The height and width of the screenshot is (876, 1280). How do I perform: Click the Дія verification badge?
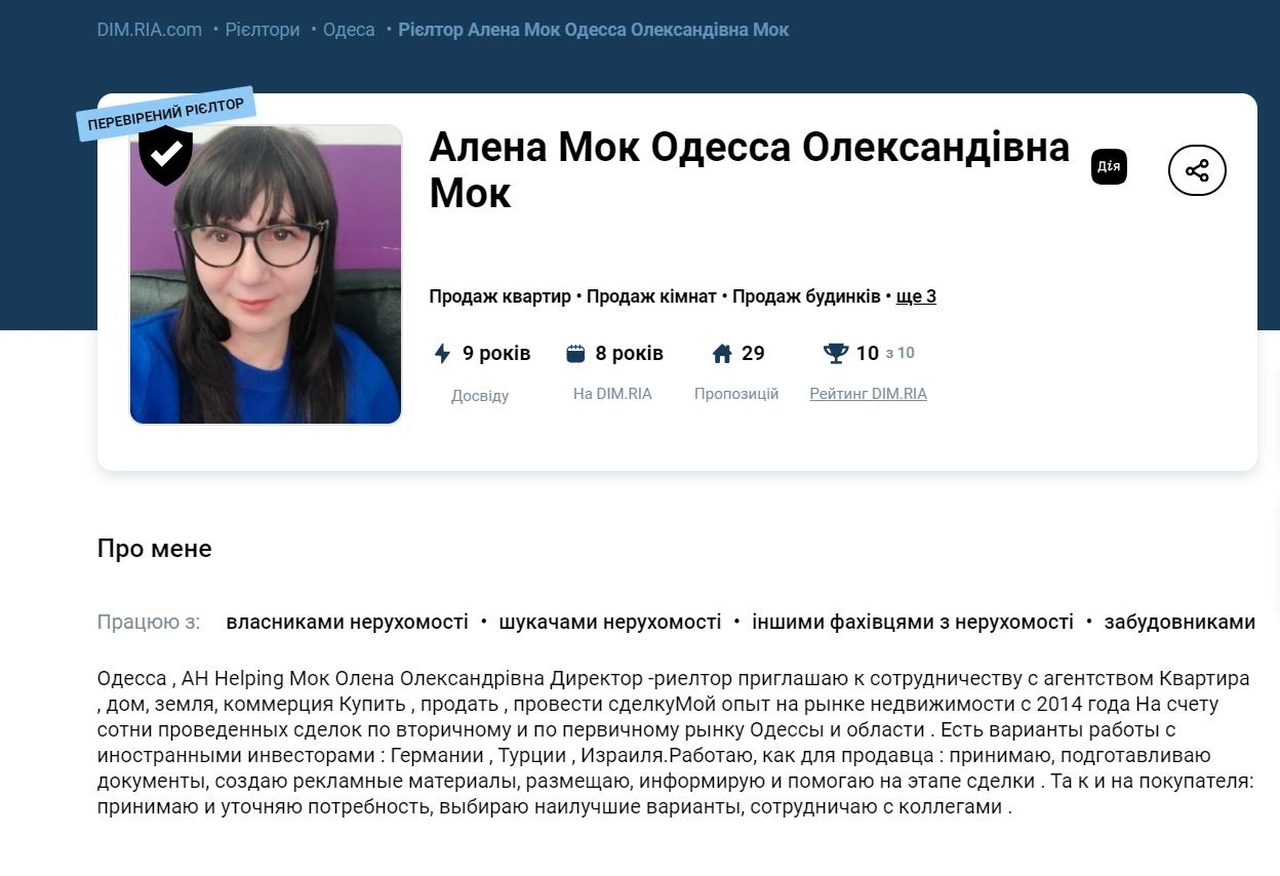(1109, 167)
